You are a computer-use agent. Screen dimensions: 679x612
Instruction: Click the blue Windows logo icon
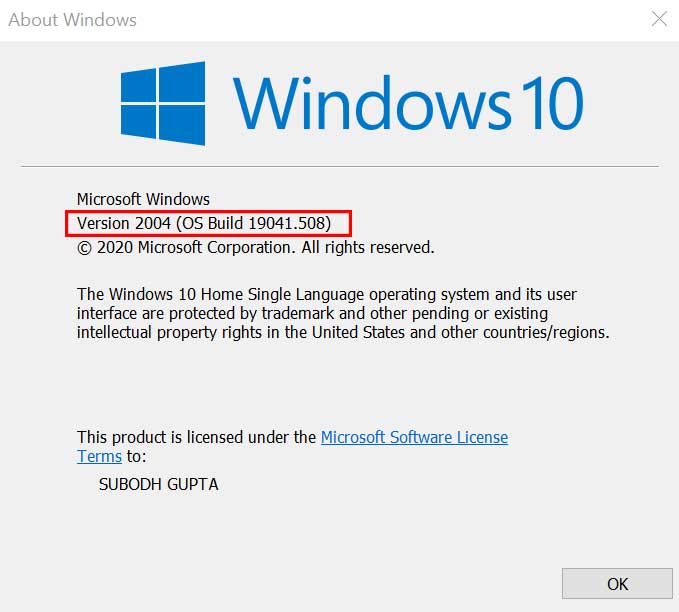(163, 104)
